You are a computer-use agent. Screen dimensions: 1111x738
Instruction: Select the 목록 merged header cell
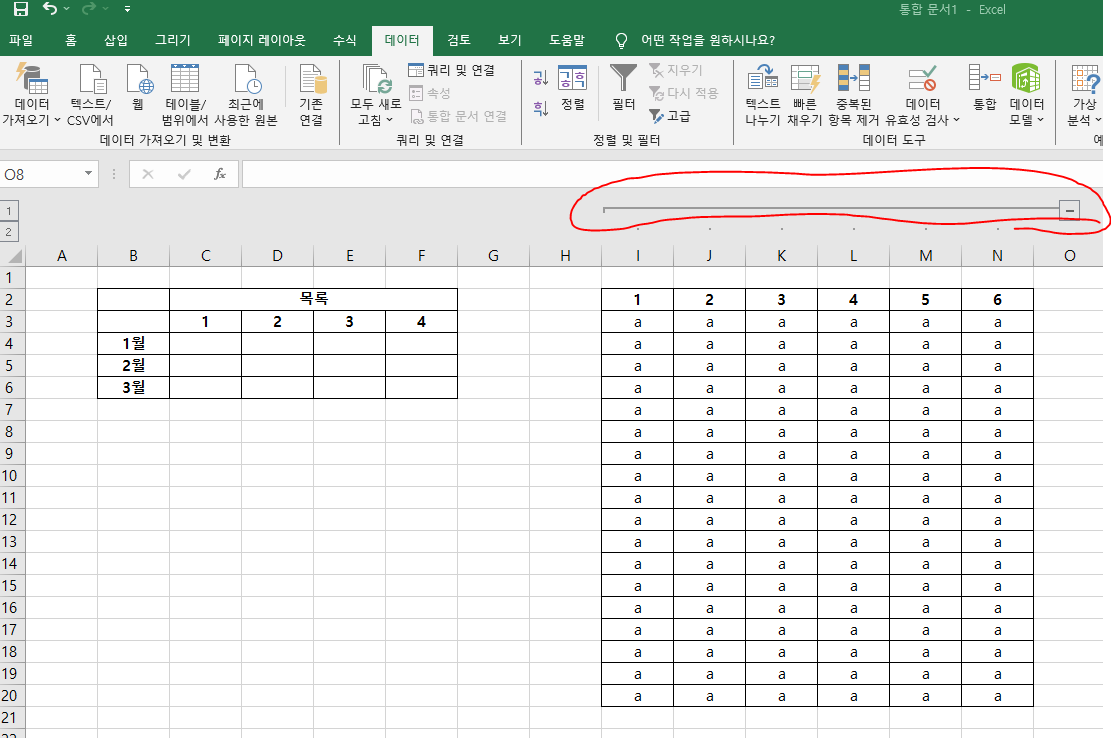pyautogui.click(x=314, y=300)
